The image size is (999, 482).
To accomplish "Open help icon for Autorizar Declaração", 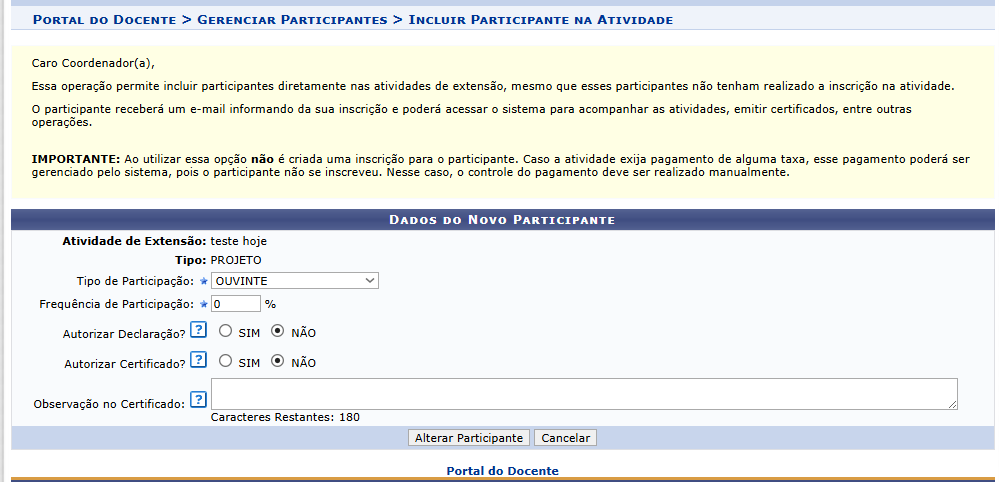I will 199,330.
